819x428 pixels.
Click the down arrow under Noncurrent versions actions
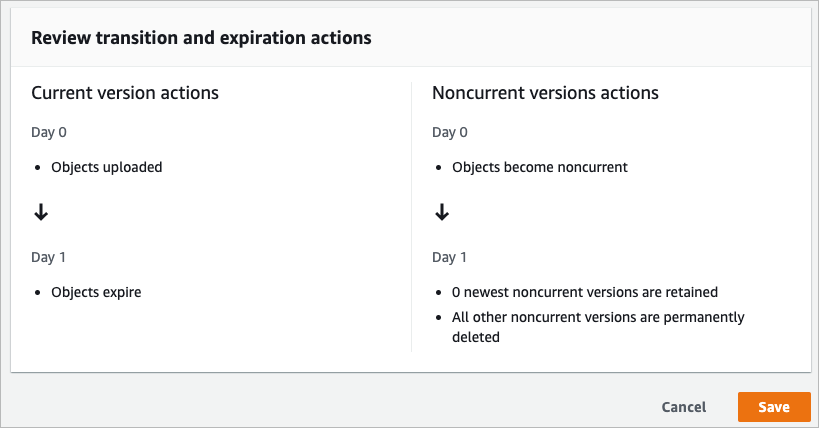pos(441,213)
